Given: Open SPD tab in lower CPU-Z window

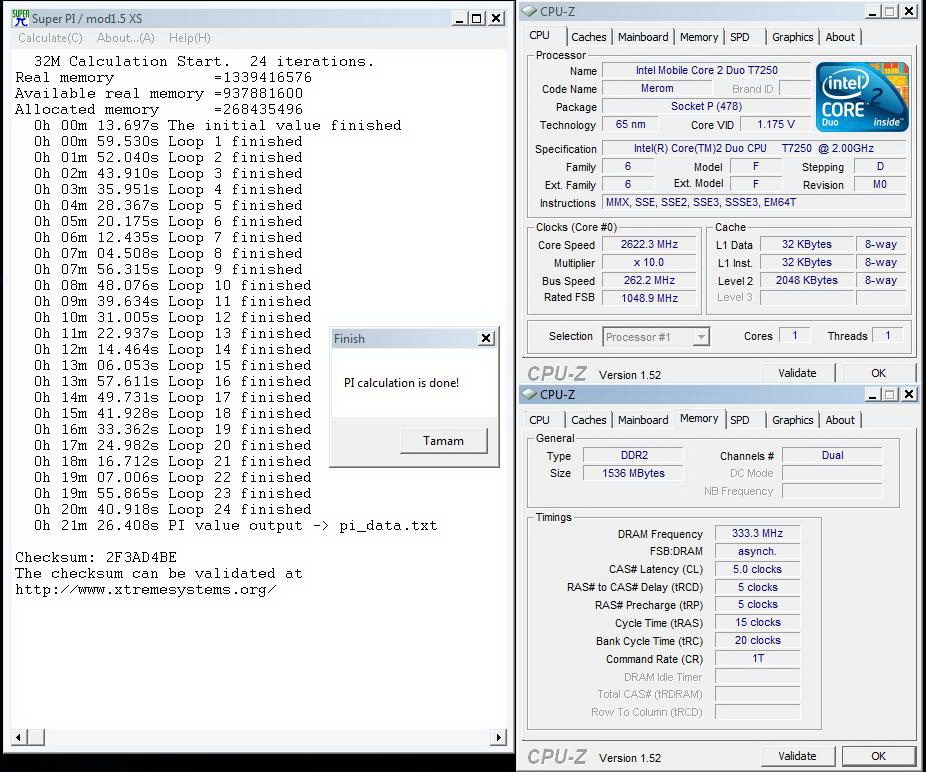Looking at the screenshot, I should tap(740, 419).
